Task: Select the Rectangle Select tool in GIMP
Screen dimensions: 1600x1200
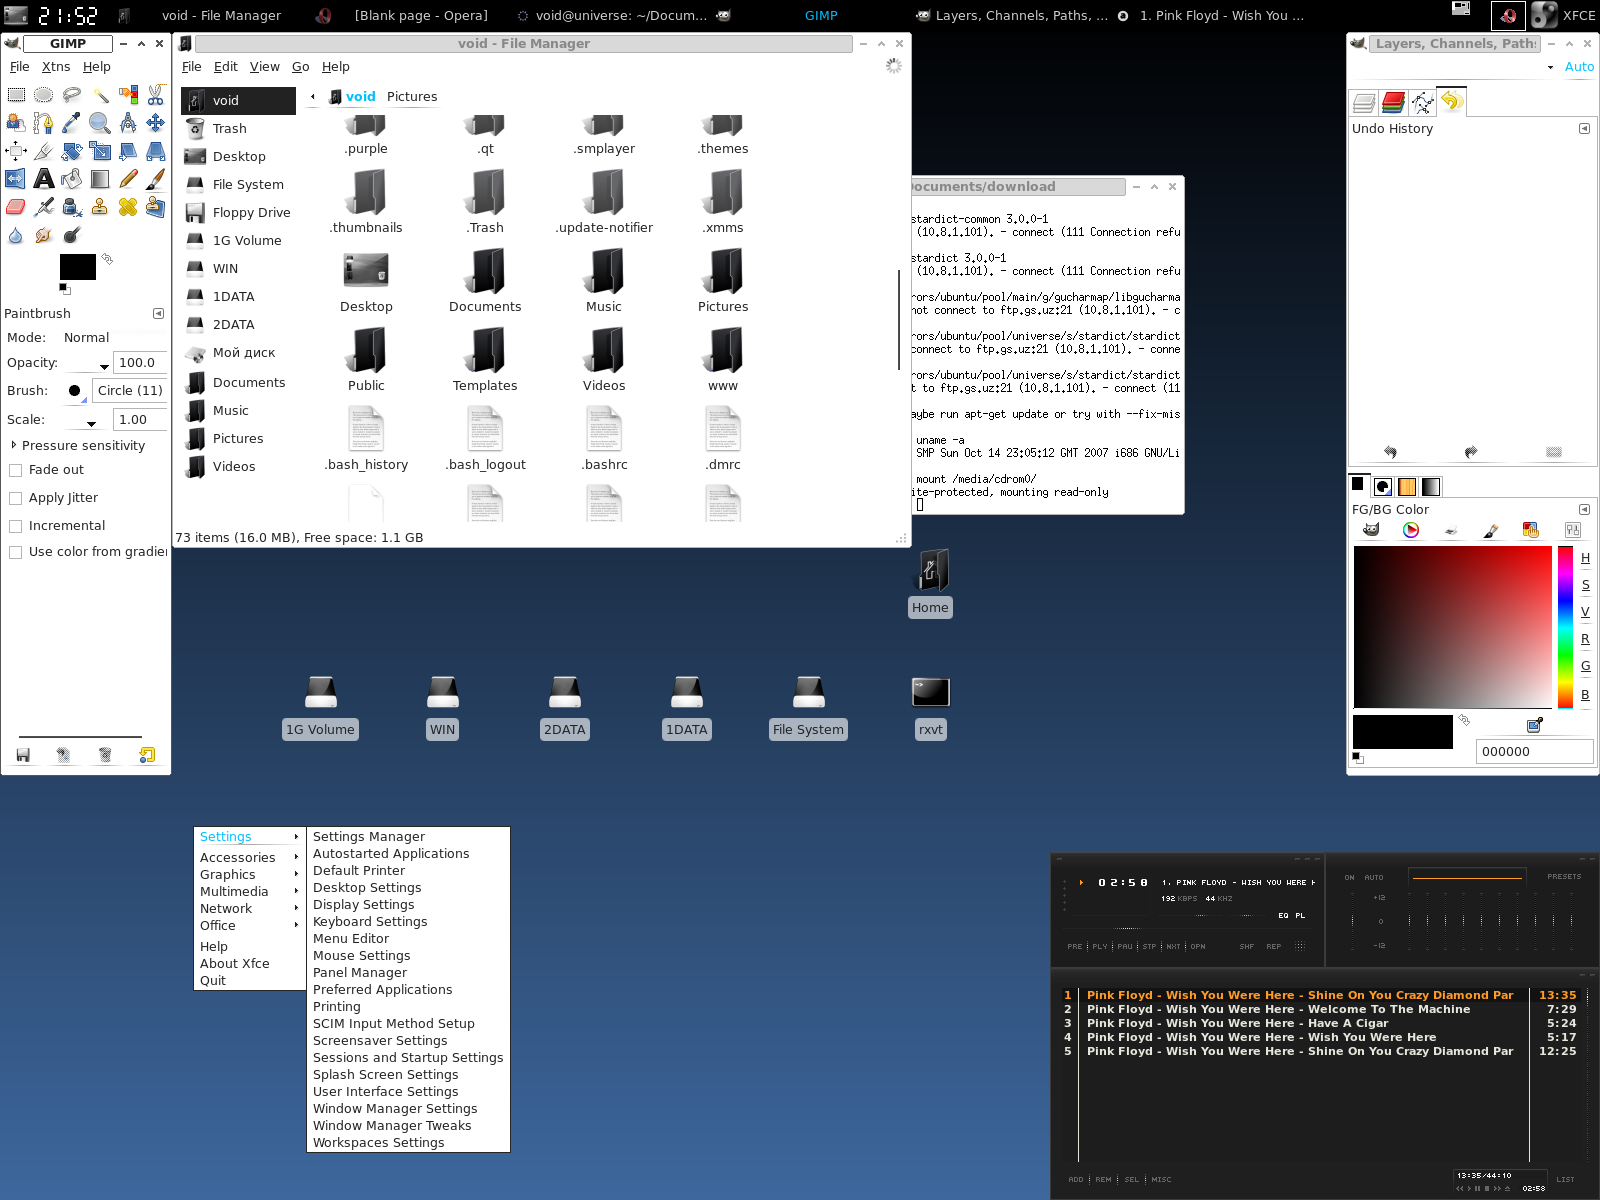Action: pos(16,95)
